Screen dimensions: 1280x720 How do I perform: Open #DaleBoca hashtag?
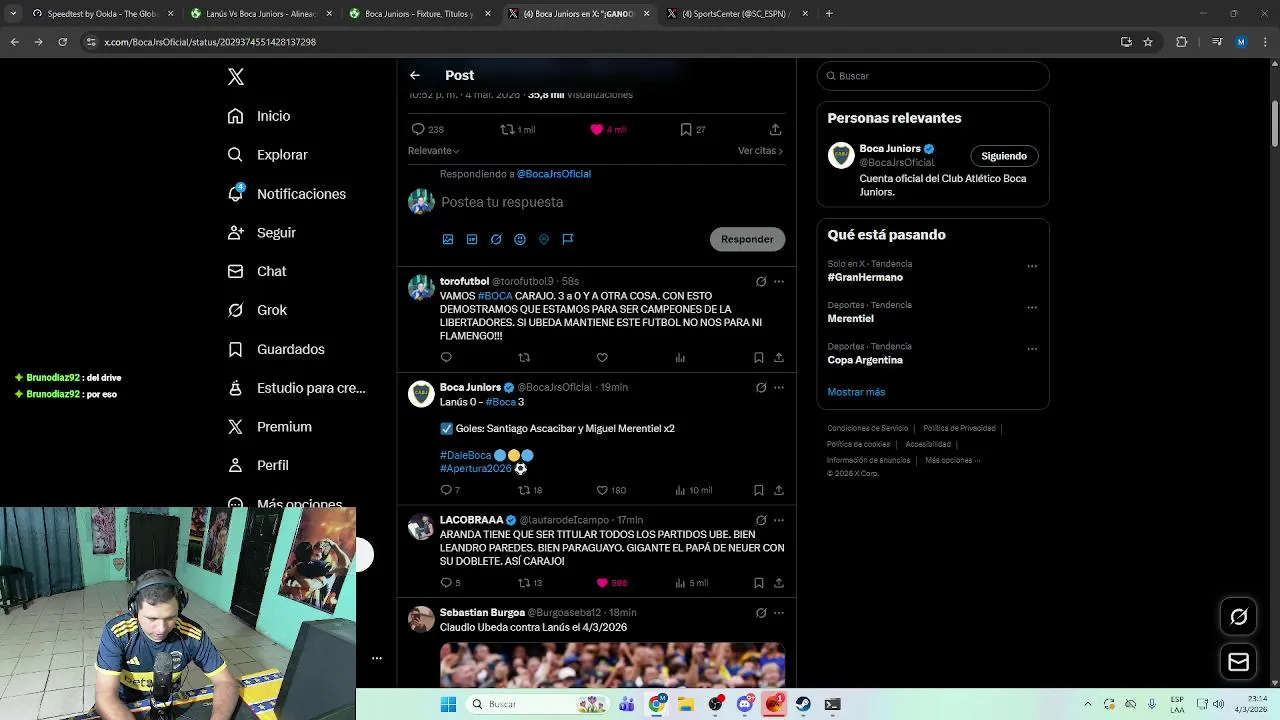[x=466, y=455]
